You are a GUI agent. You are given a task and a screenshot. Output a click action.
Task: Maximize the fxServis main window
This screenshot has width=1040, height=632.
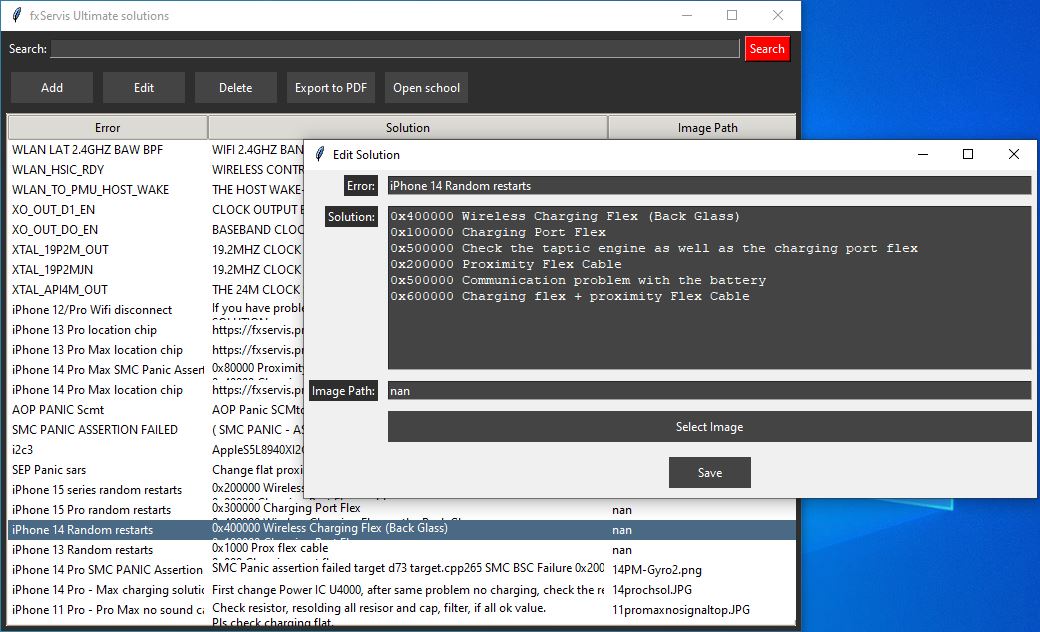pyautogui.click(x=732, y=15)
